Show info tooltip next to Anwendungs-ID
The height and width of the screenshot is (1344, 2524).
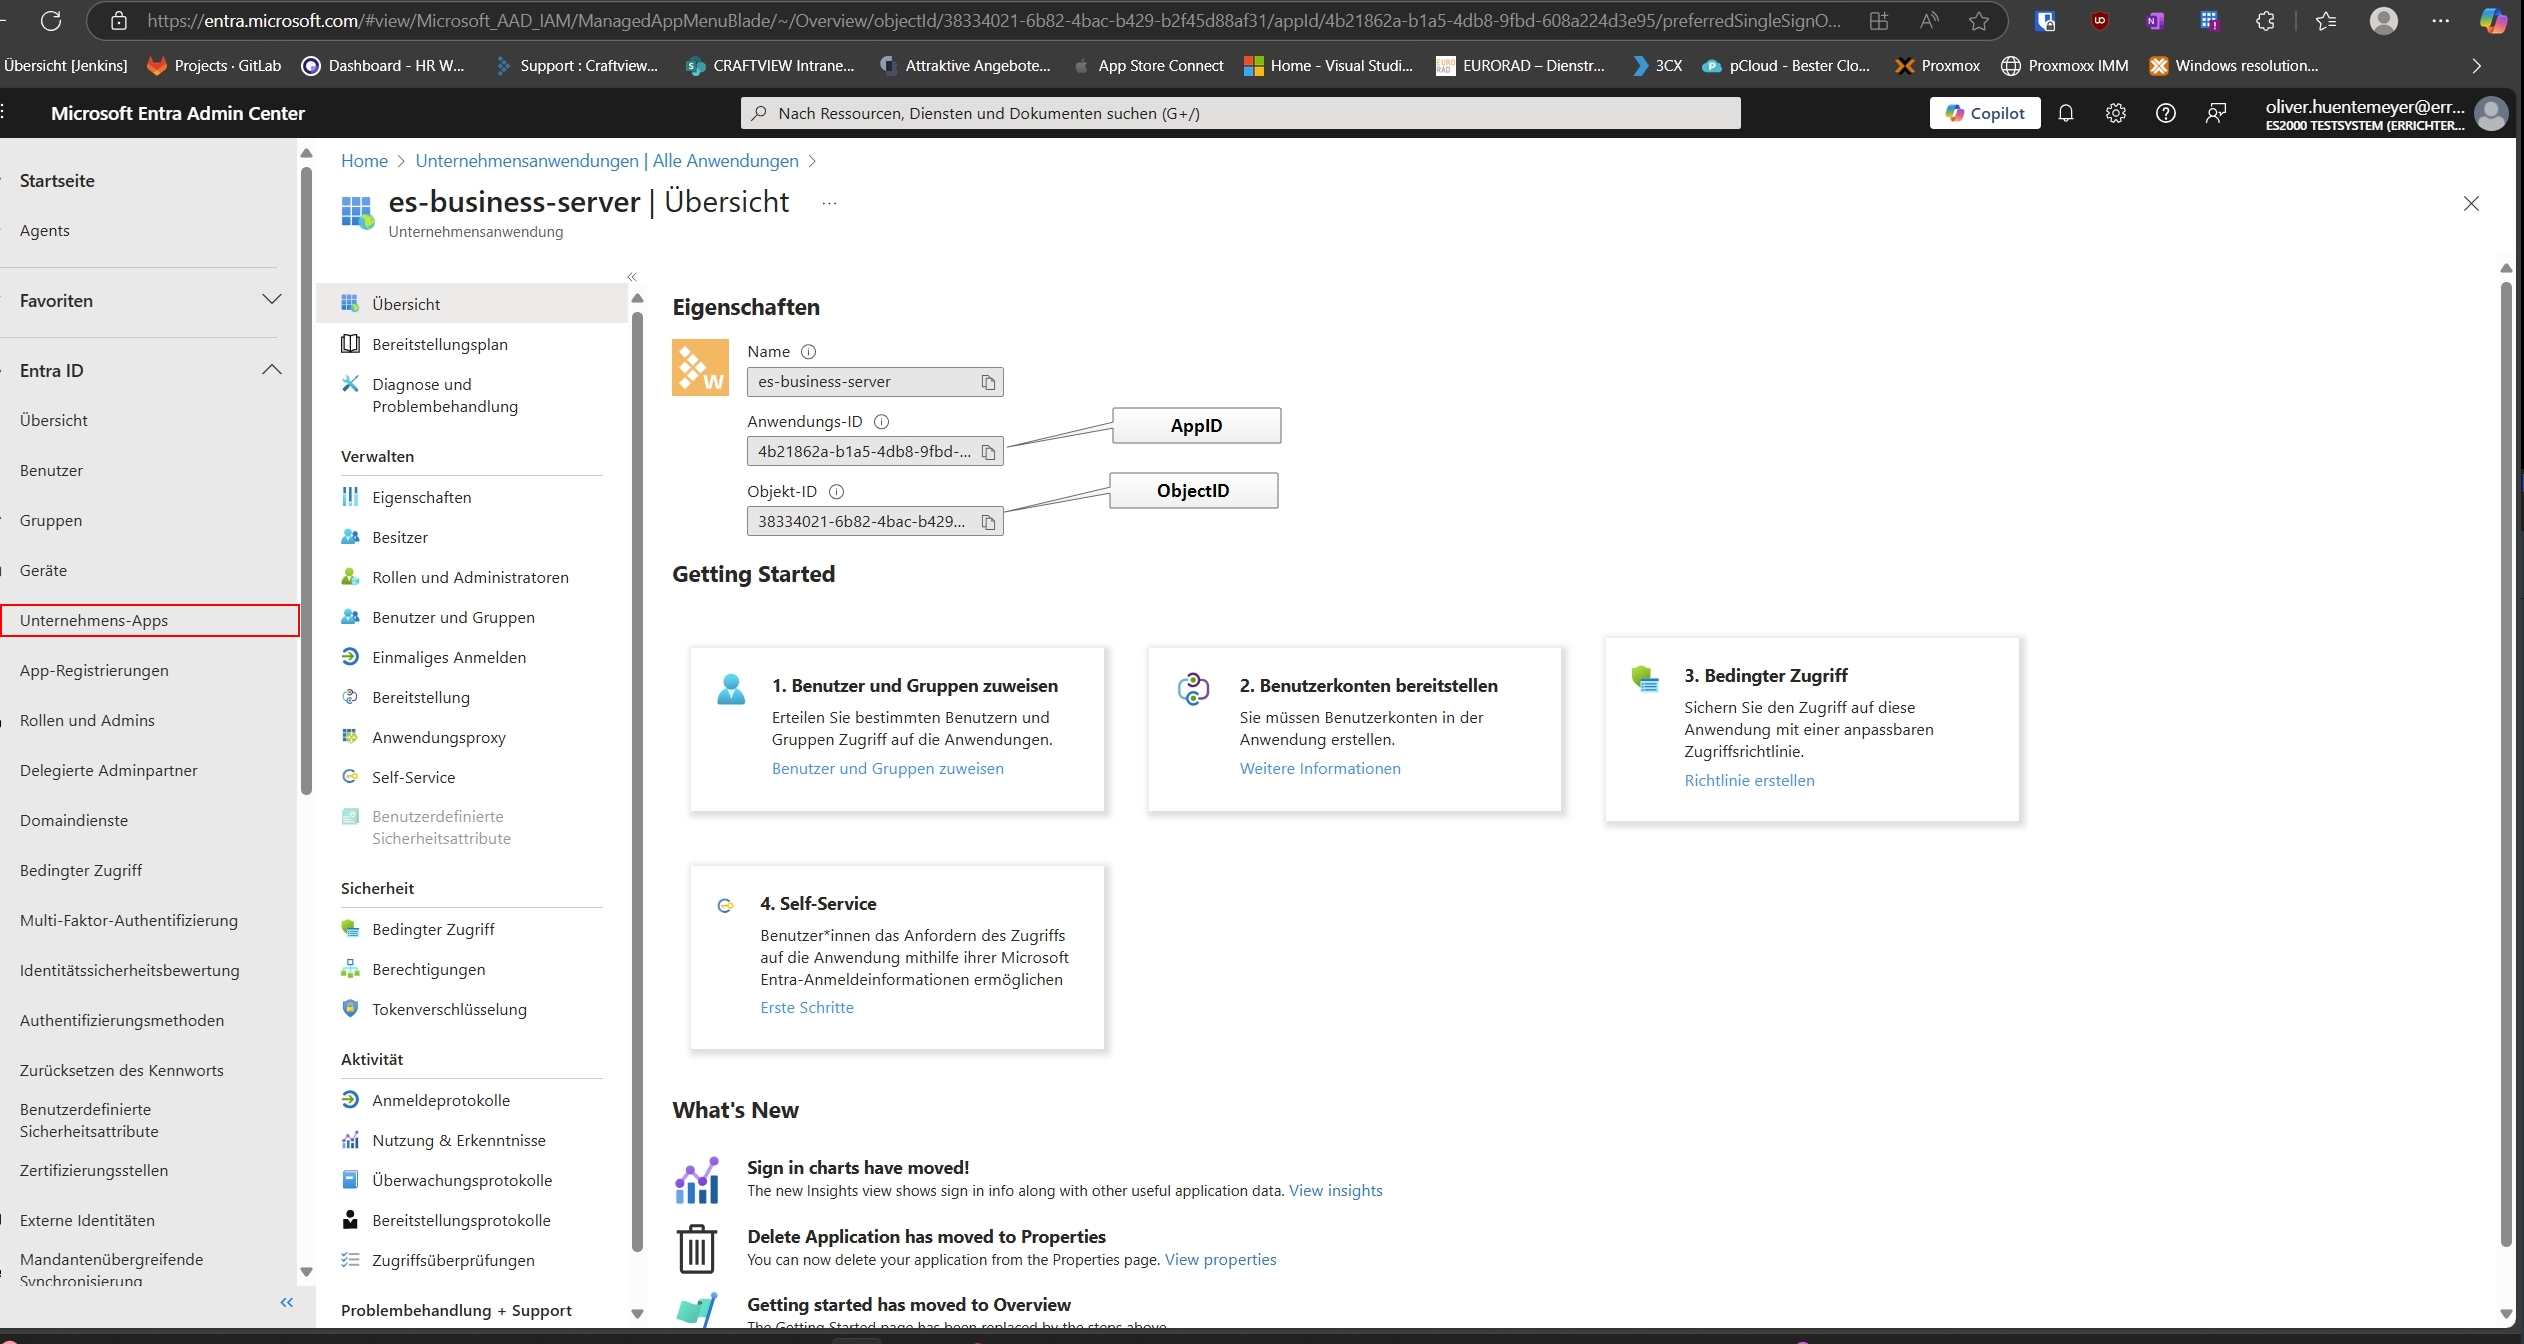point(881,422)
